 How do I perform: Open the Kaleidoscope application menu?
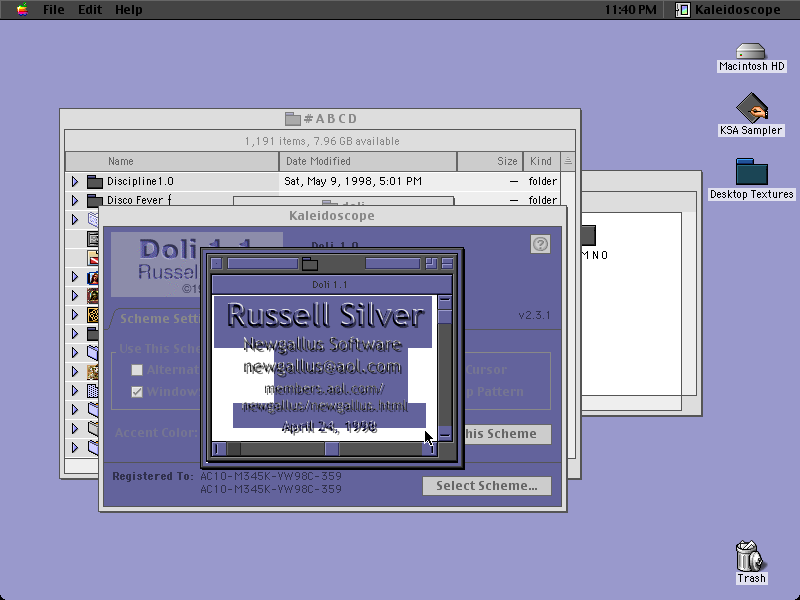click(728, 9)
